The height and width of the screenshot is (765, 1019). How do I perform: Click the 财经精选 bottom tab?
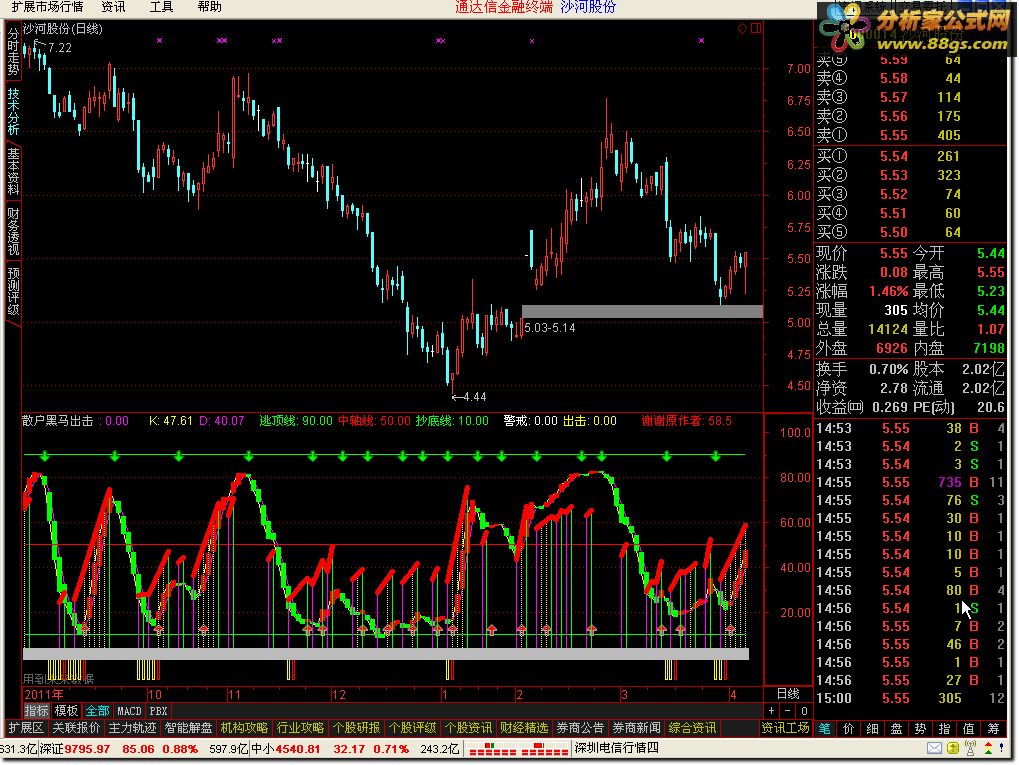(524, 728)
